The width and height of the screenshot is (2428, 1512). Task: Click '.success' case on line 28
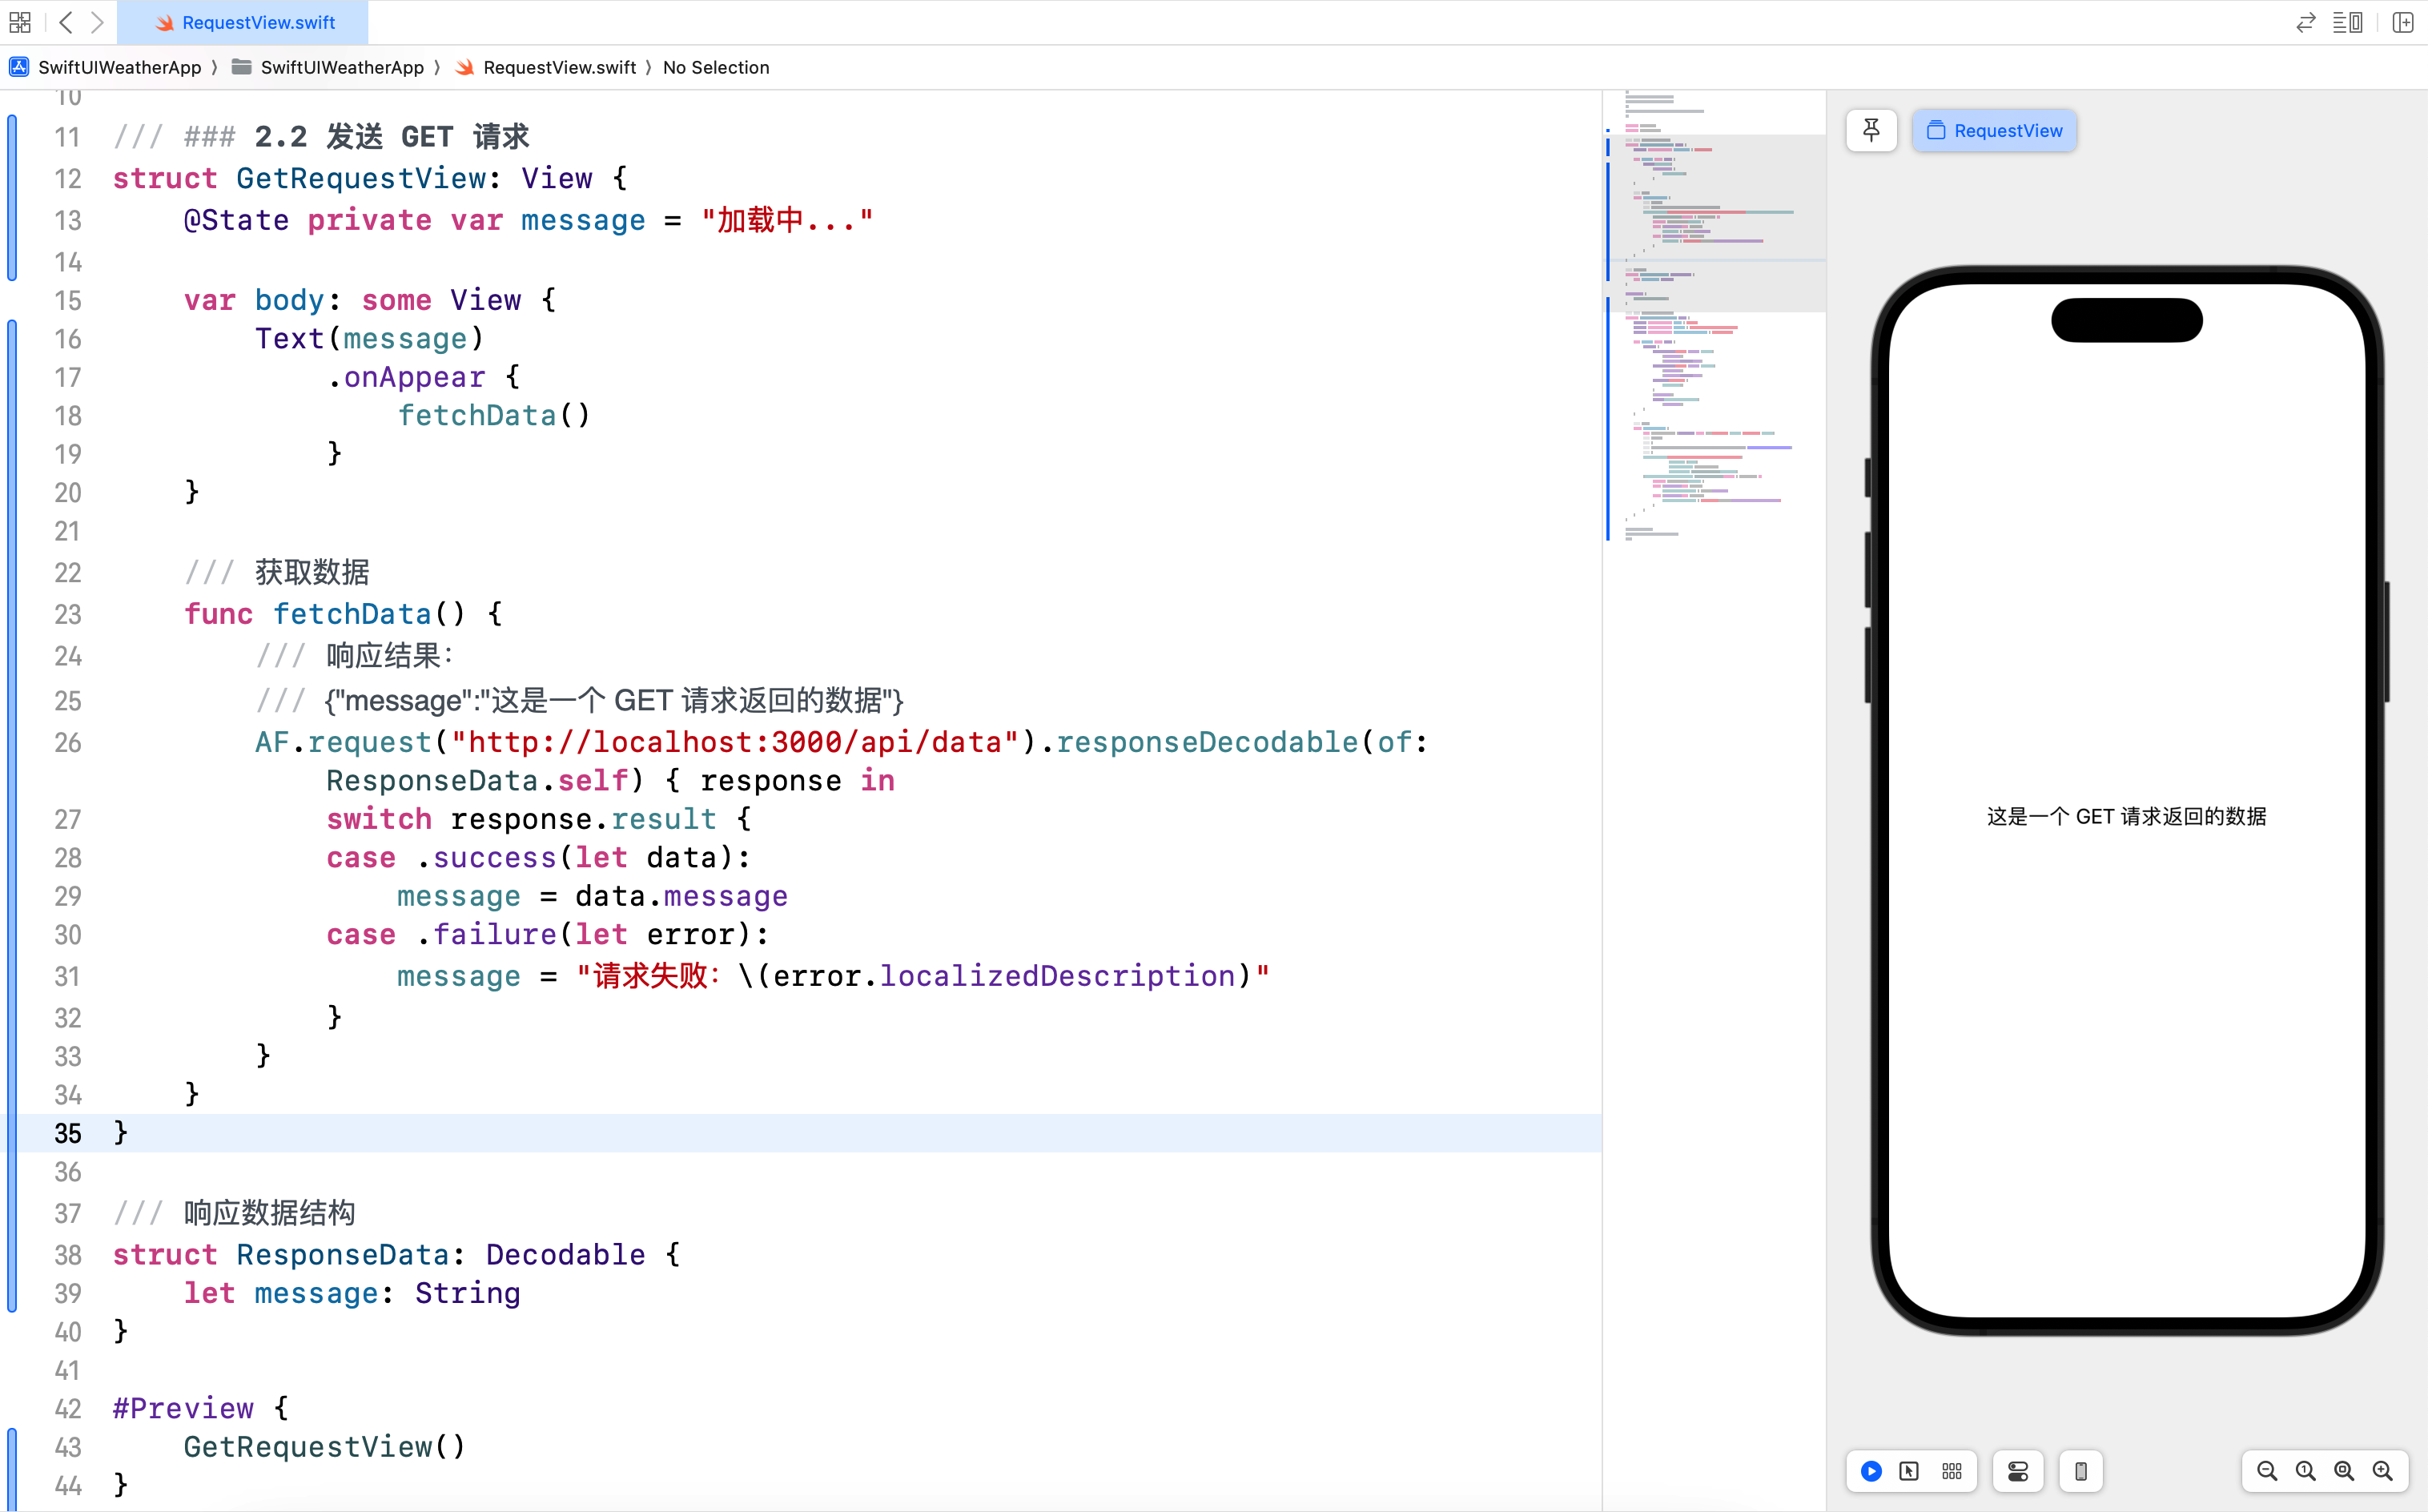point(486,857)
